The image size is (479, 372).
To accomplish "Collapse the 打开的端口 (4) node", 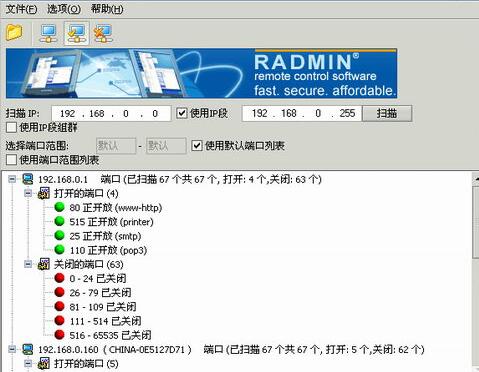I will (28, 193).
